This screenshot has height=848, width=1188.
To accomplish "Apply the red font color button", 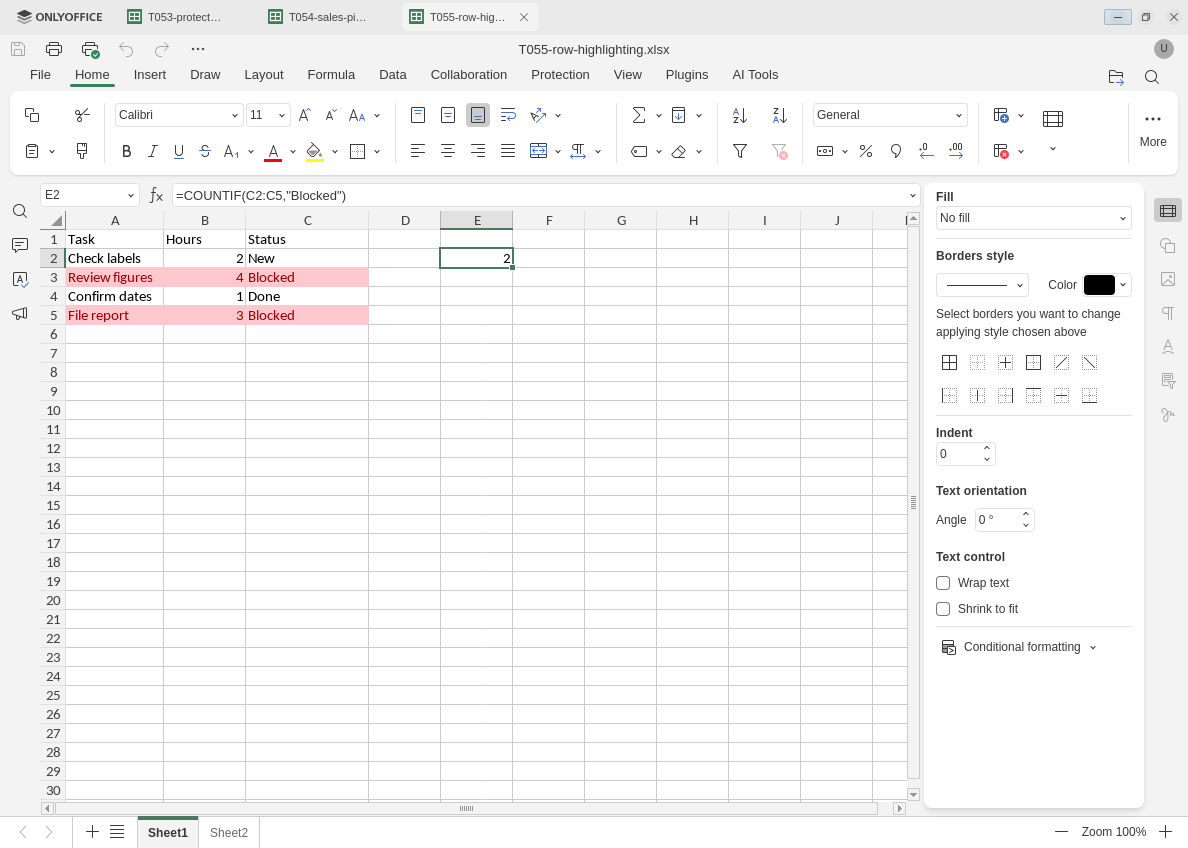I will point(274,152).
